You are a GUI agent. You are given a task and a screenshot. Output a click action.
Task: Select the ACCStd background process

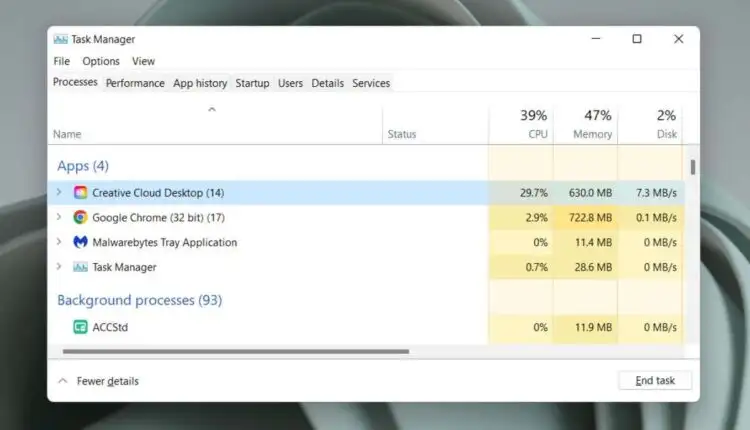tap(366, 327)
